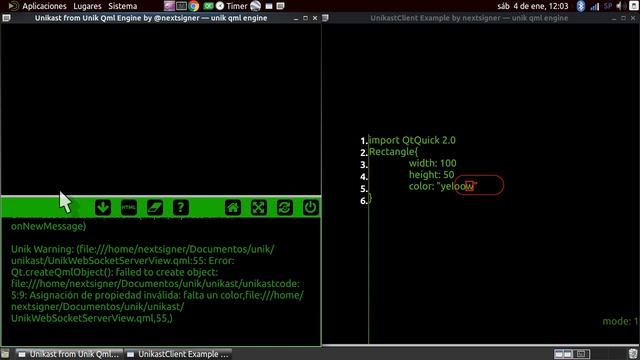Click the Timer applet label
This screenshot has width=640, height=360.
[236, 6]
